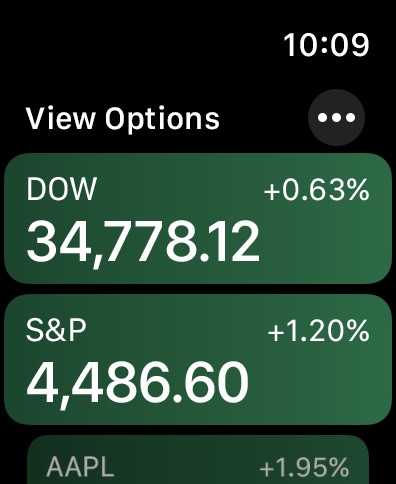This screenshot has height=484, width=396.
Task: Select the DOW ticker label
Action: click(x=62, y=189)
